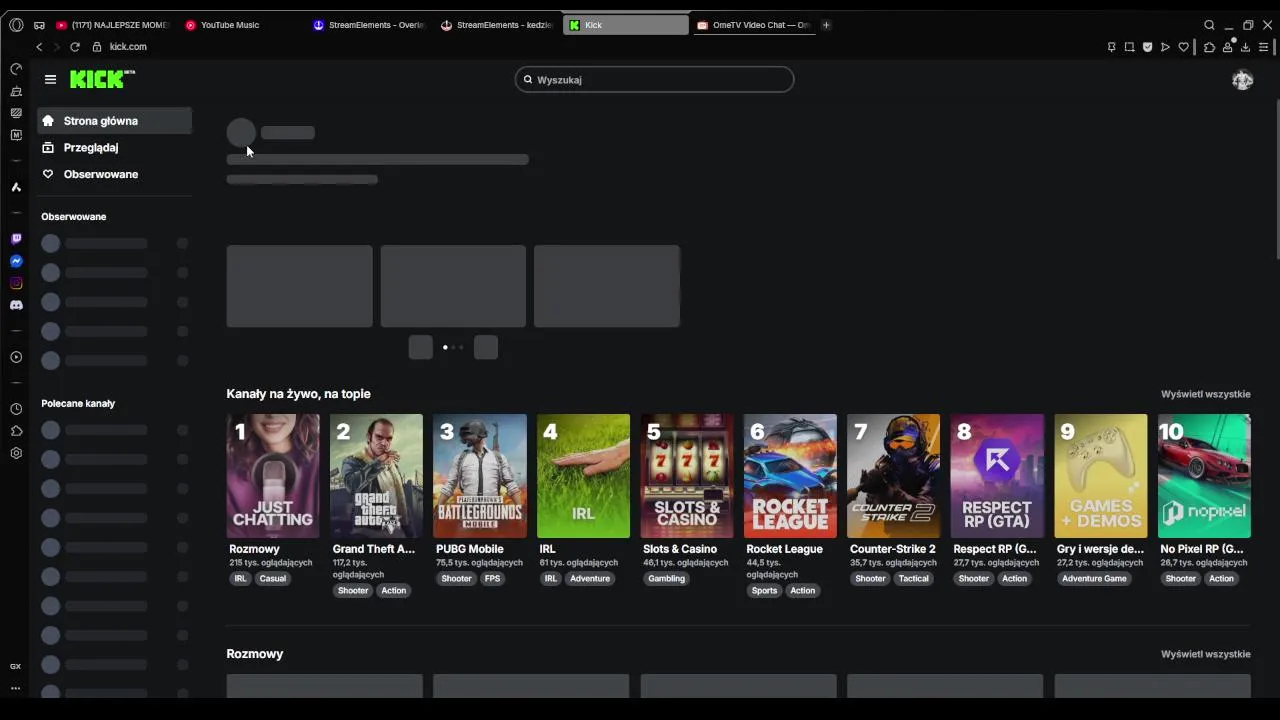Click the Tactical tag under Counter-Strike 2
Image resolution: width=1280 pixels, height=720 pixels.
913,579
